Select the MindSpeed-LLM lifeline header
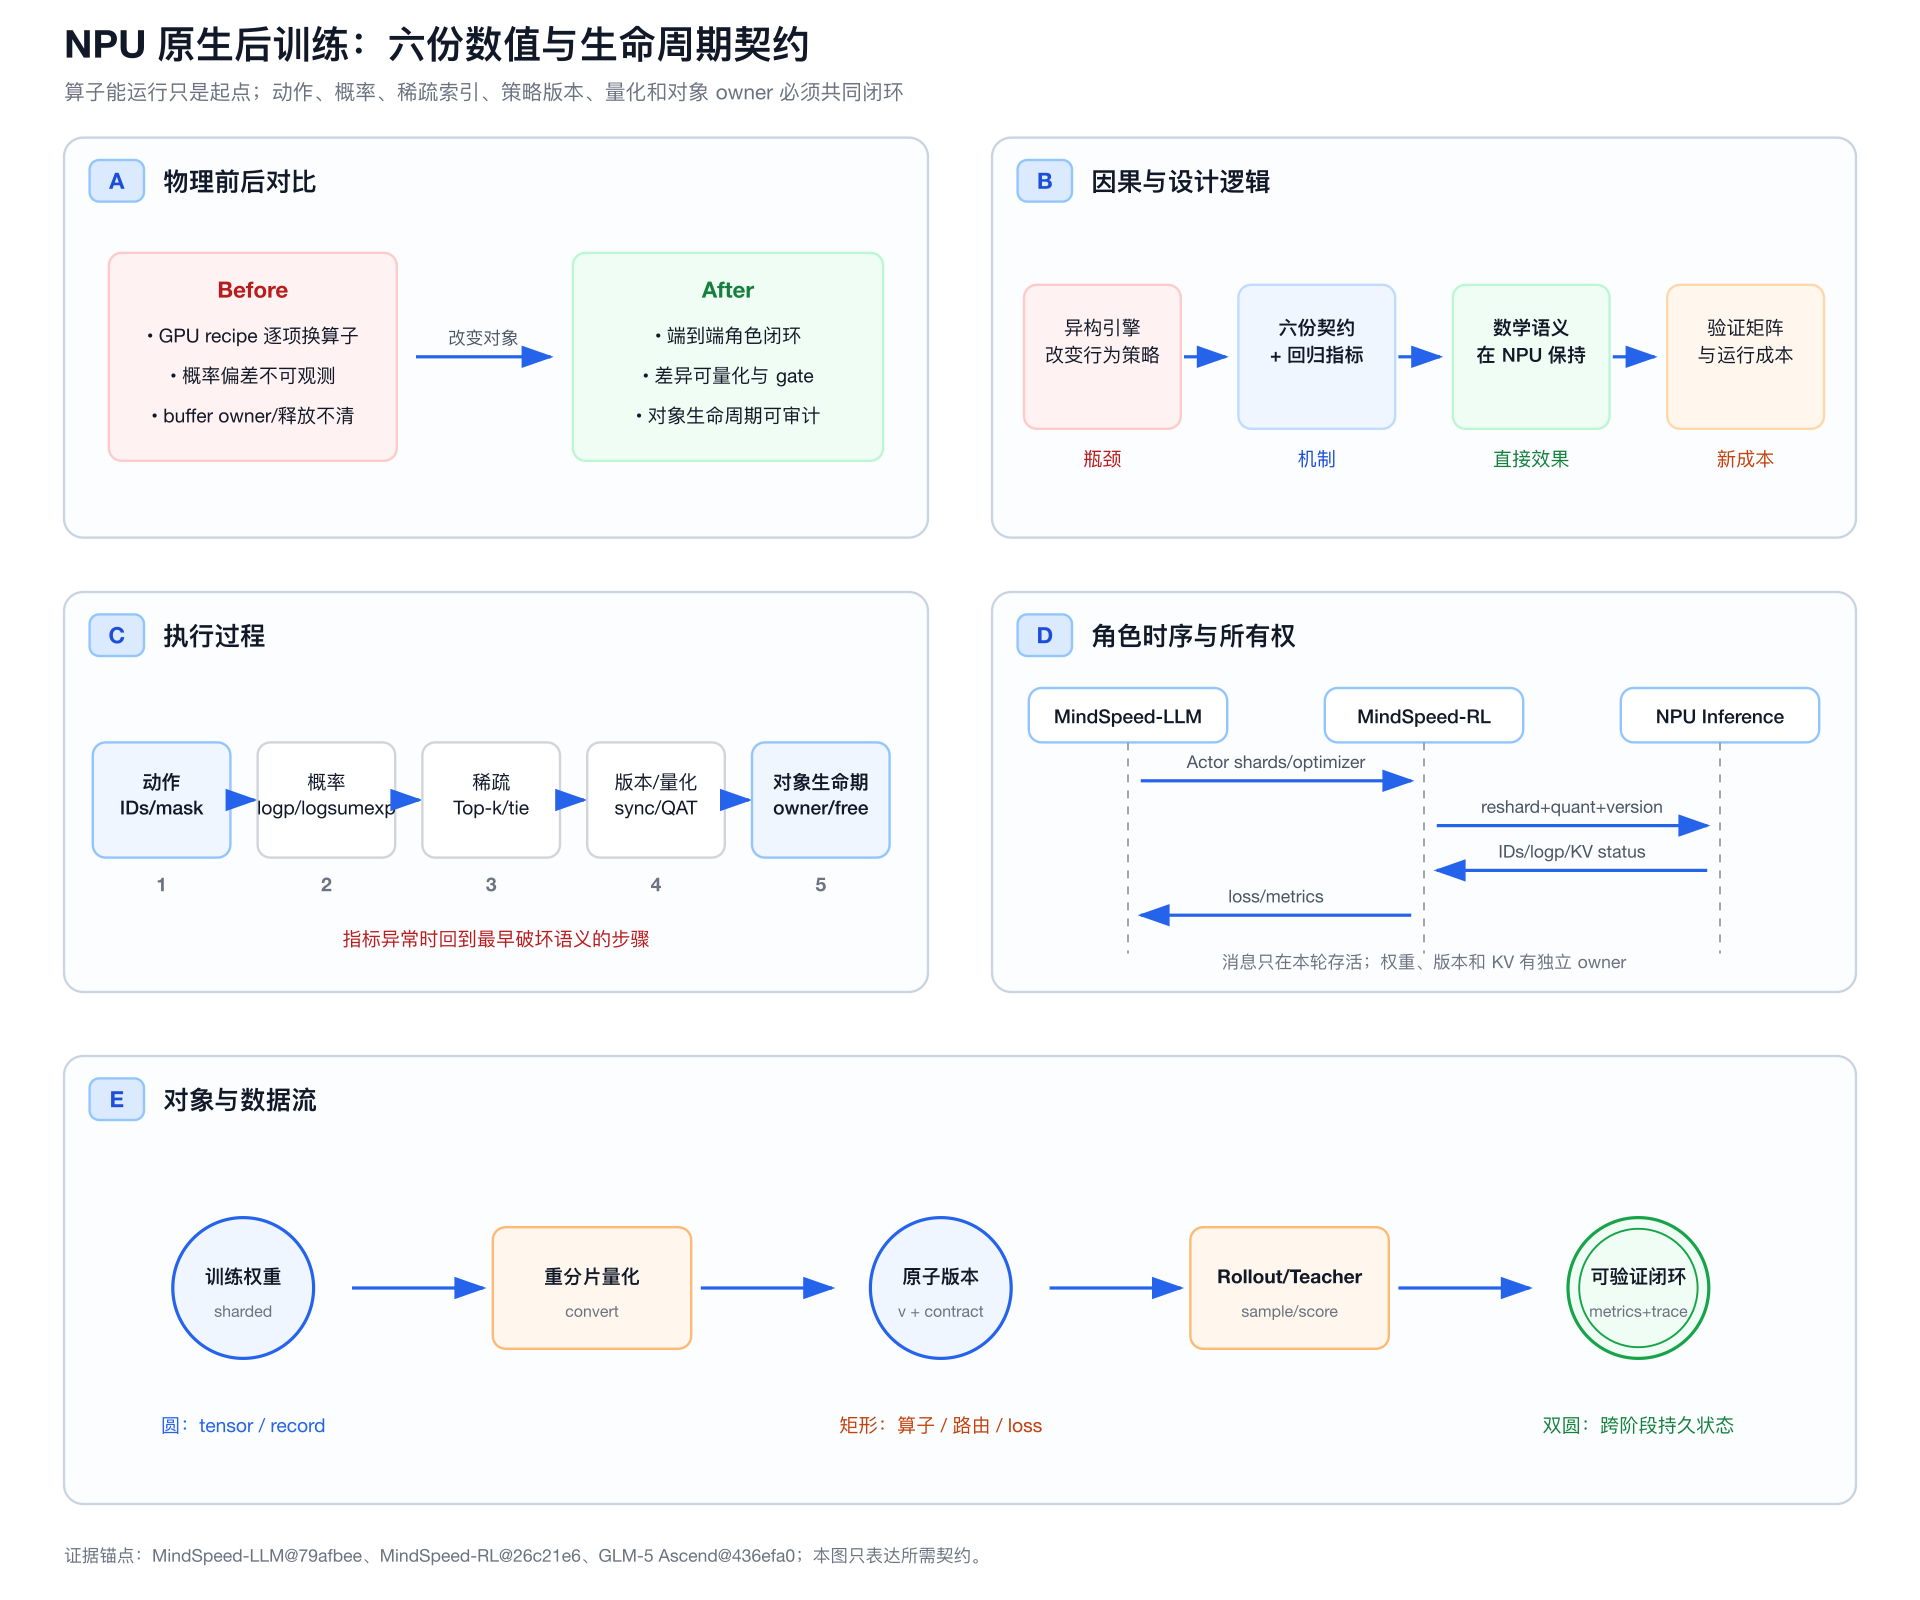The height and width of the screenshot is (1600, 1920). 1128,716
